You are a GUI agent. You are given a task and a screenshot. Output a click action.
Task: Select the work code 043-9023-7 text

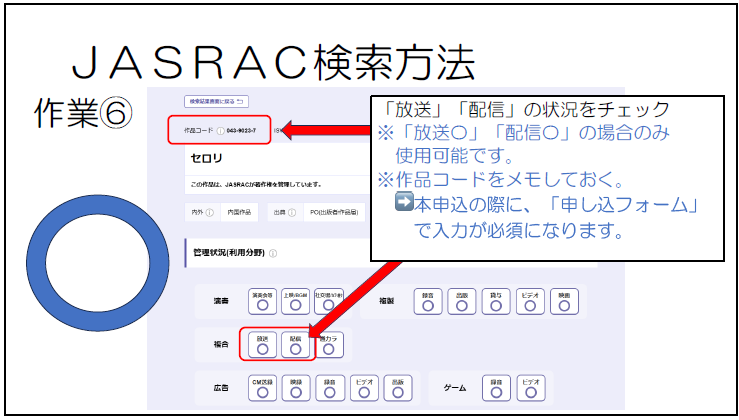click(241, 131)
